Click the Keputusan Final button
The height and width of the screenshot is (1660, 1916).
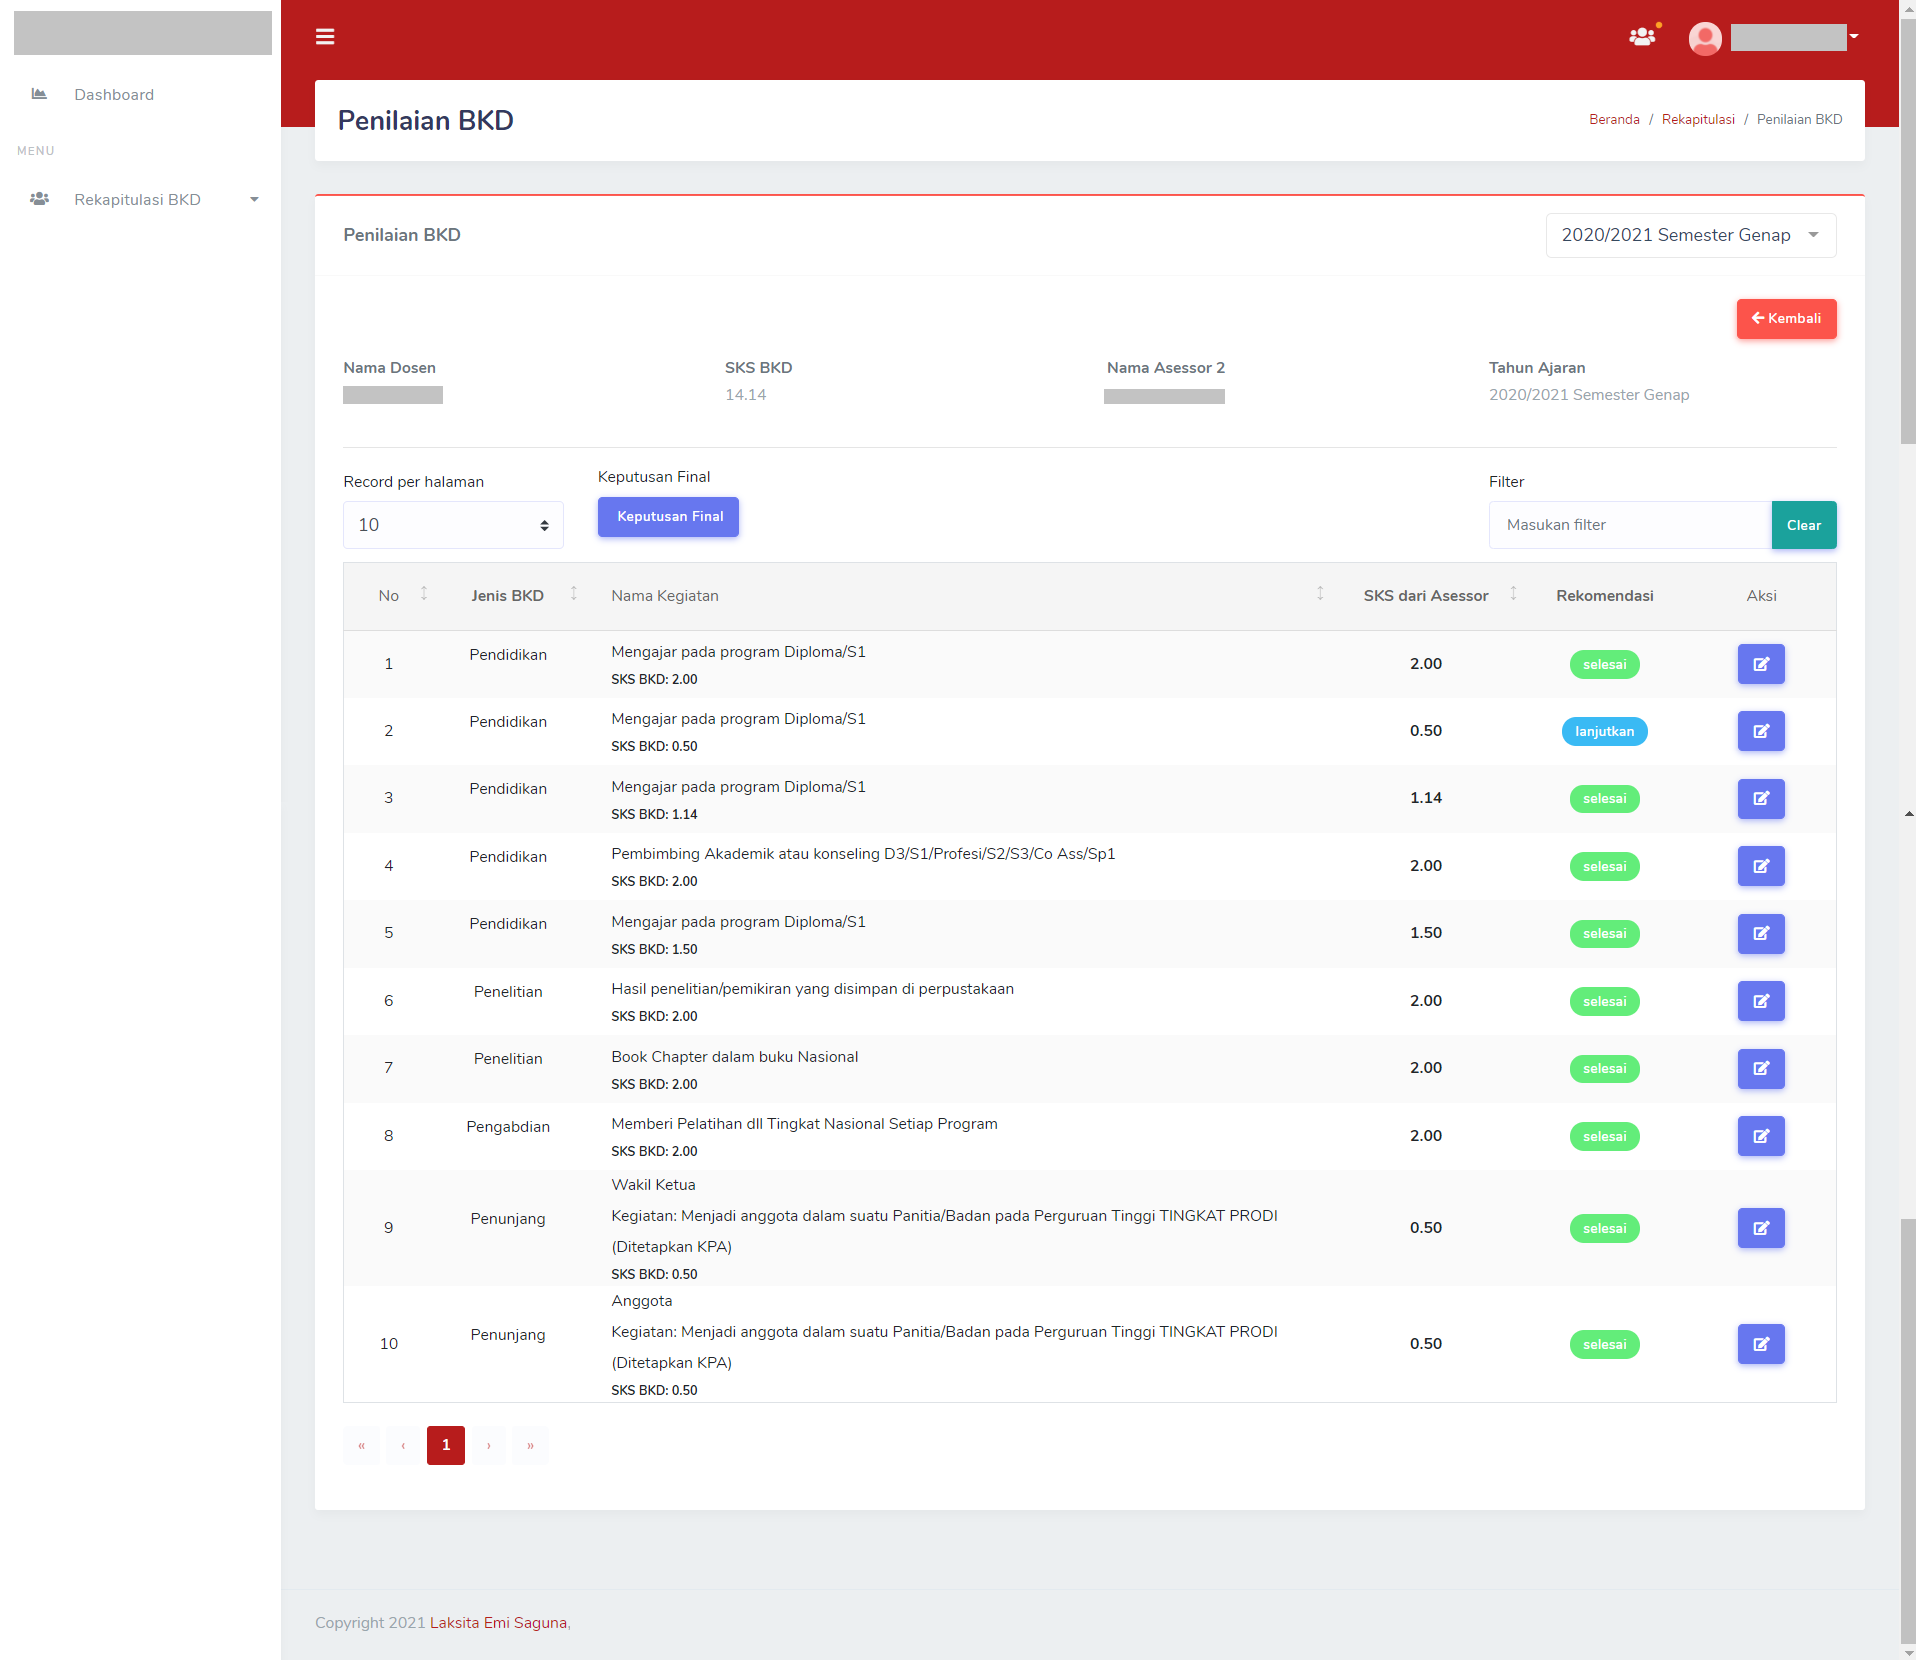point(669,517)
